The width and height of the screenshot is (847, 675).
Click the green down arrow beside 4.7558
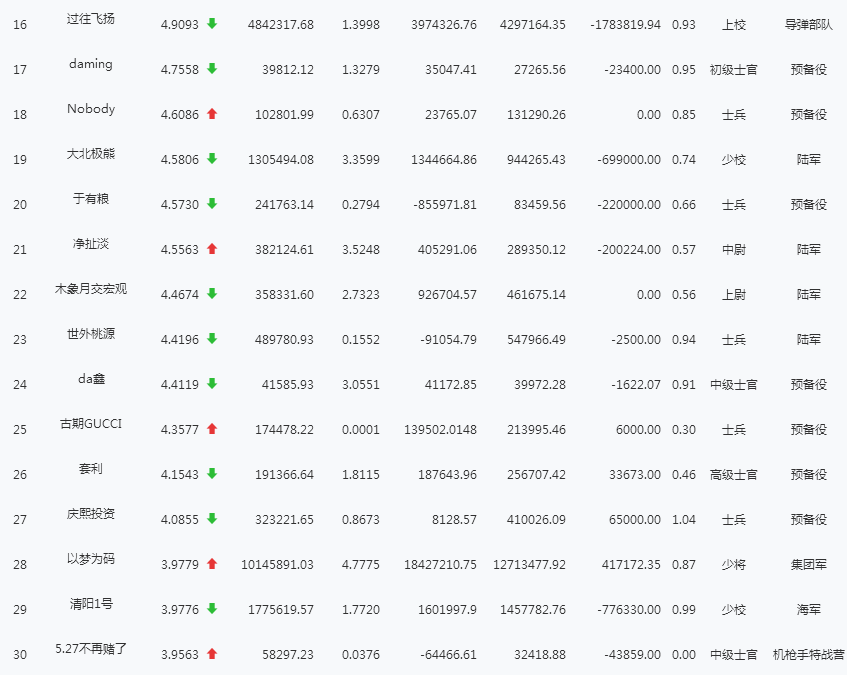point(212,69)
